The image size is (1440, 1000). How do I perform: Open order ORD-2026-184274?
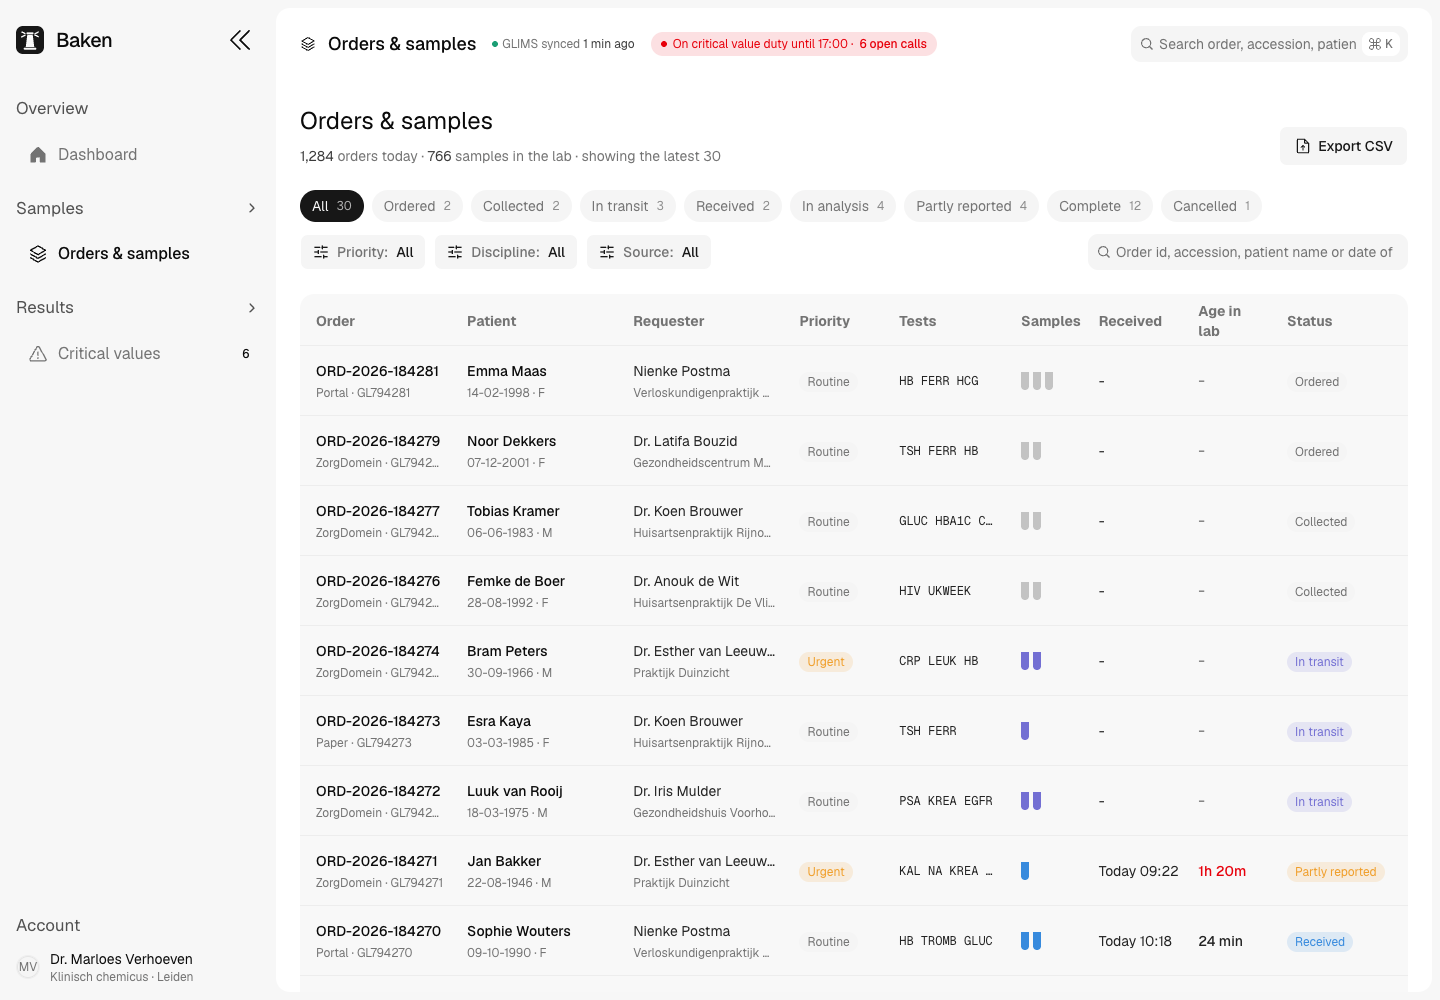[378, 651]
